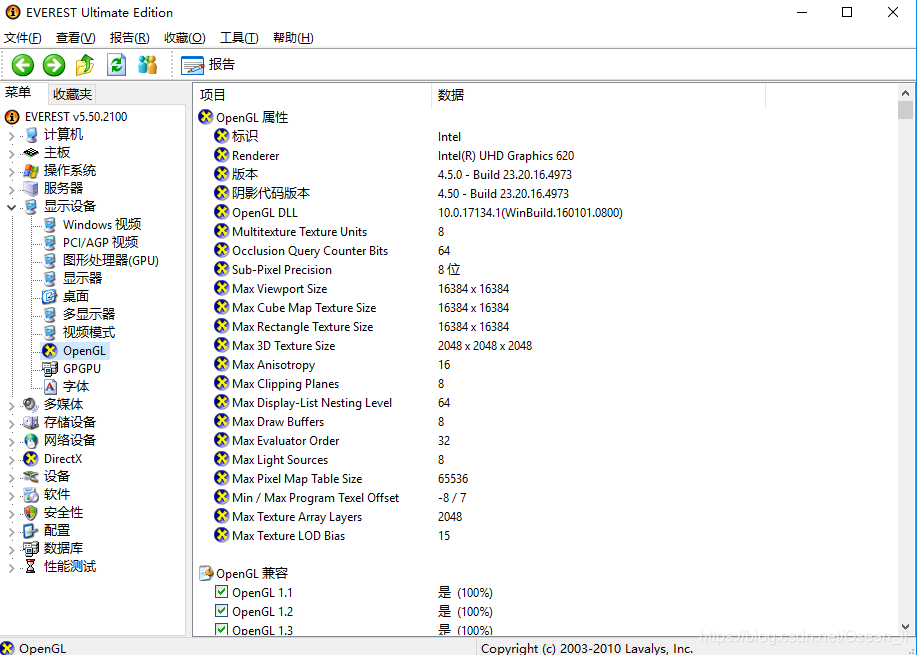This screenshot has height=655, width=917.
Task: Expand the 软件 tree node
Action: [11, 495]
